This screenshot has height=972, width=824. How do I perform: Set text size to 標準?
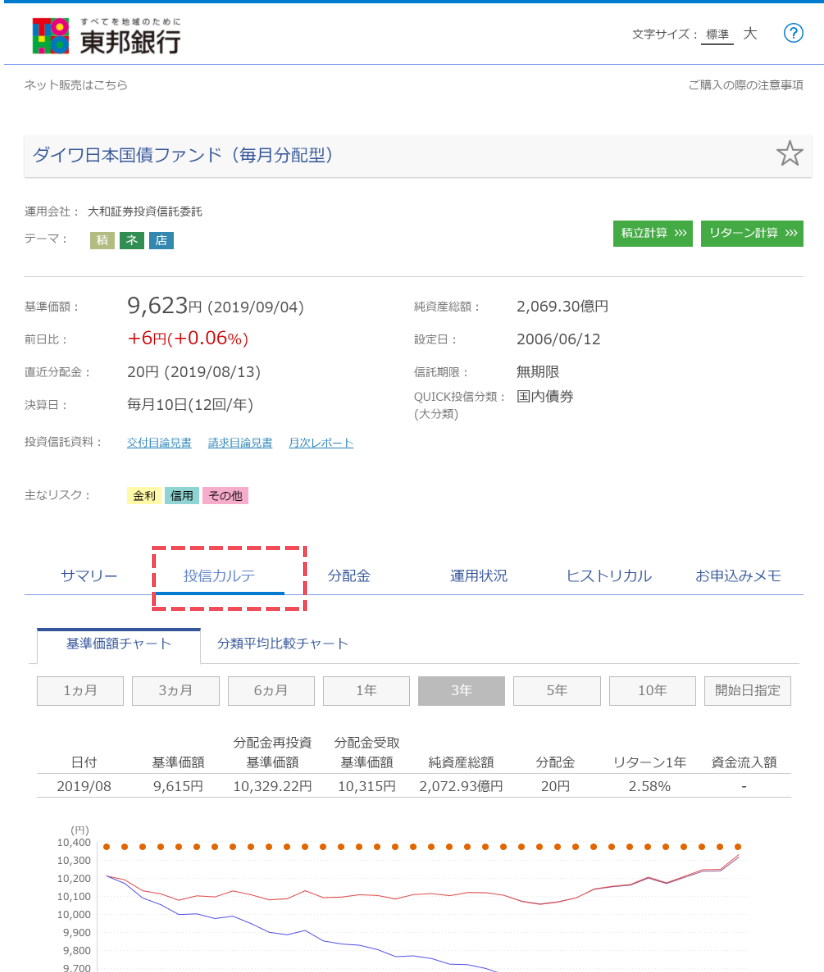pos(717,35)
